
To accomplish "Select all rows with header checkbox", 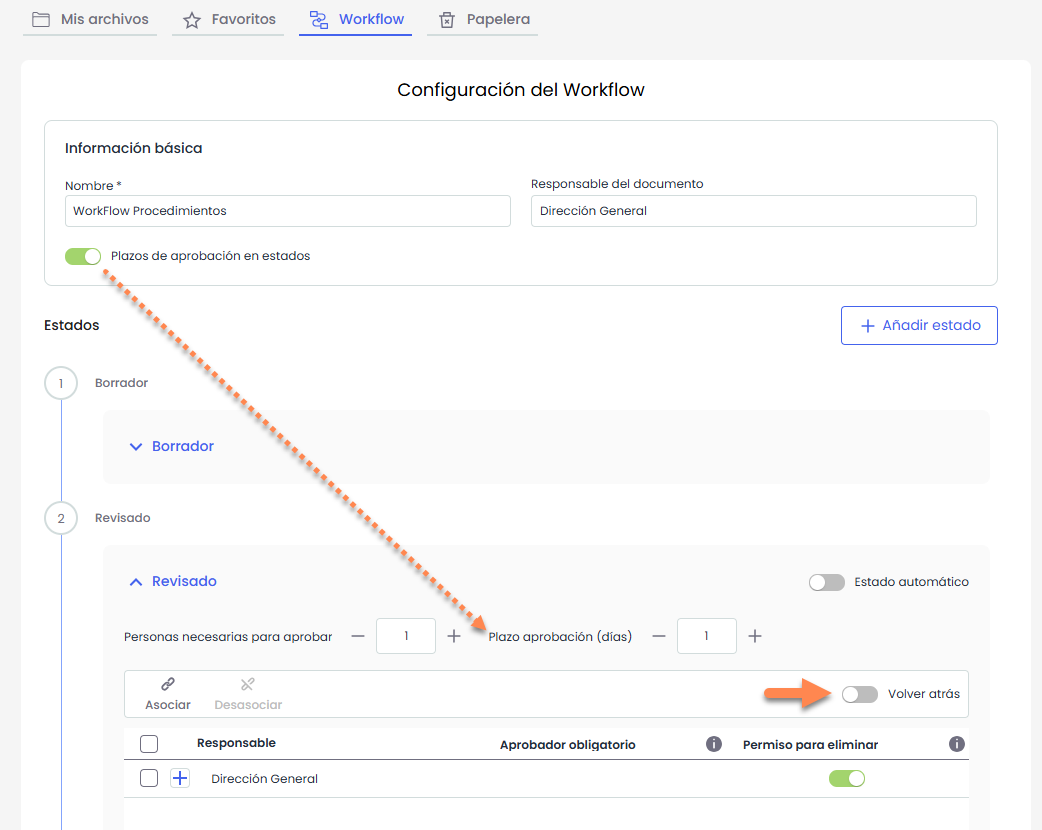I will point(149,744).
